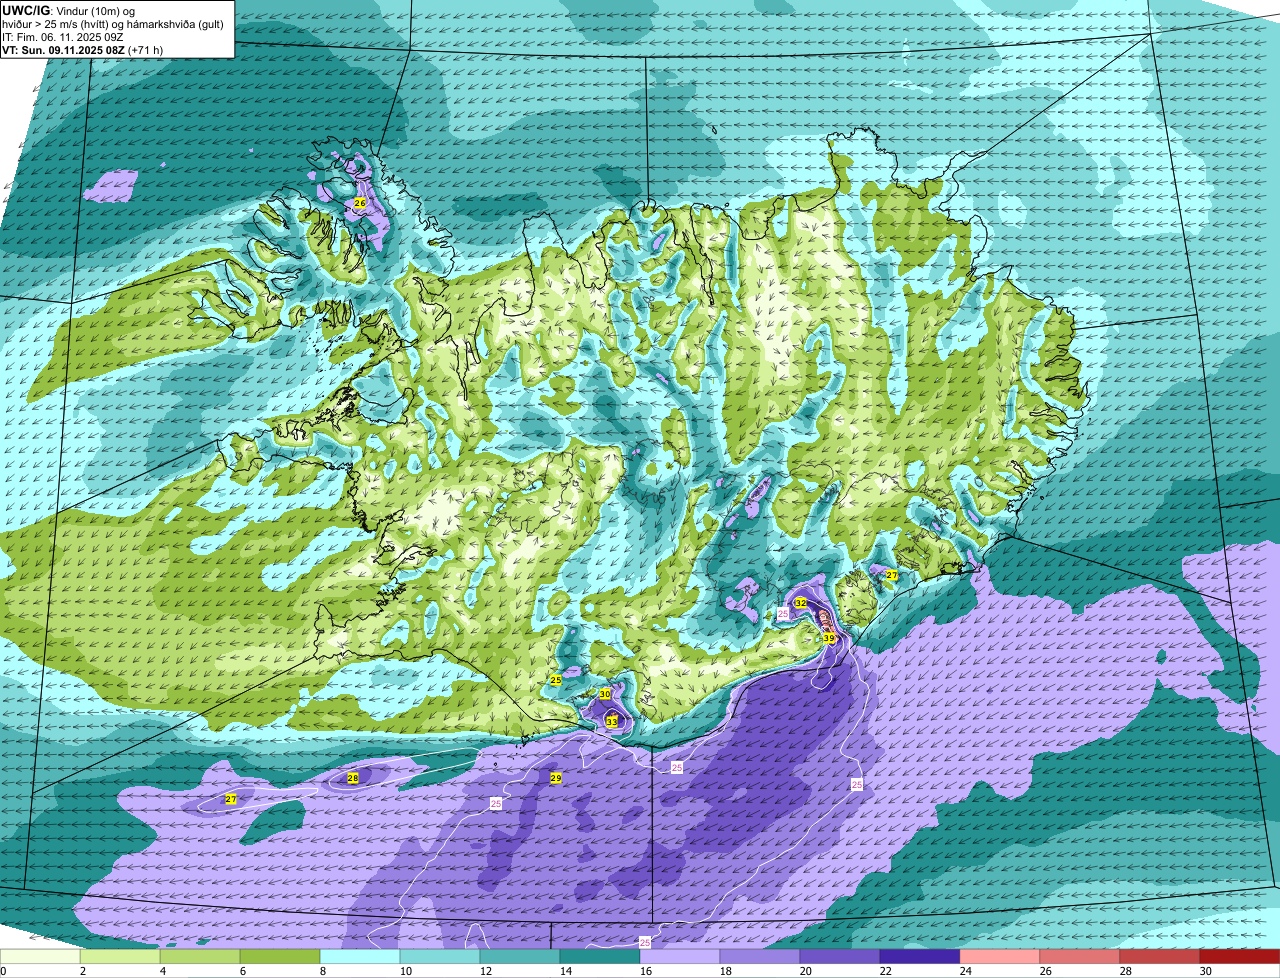Viewport: 1280px width, 978px height.
Task: Click the "VT: Sun. 09.11.2025 08Z" valid time text
Action: click(64, 49)
